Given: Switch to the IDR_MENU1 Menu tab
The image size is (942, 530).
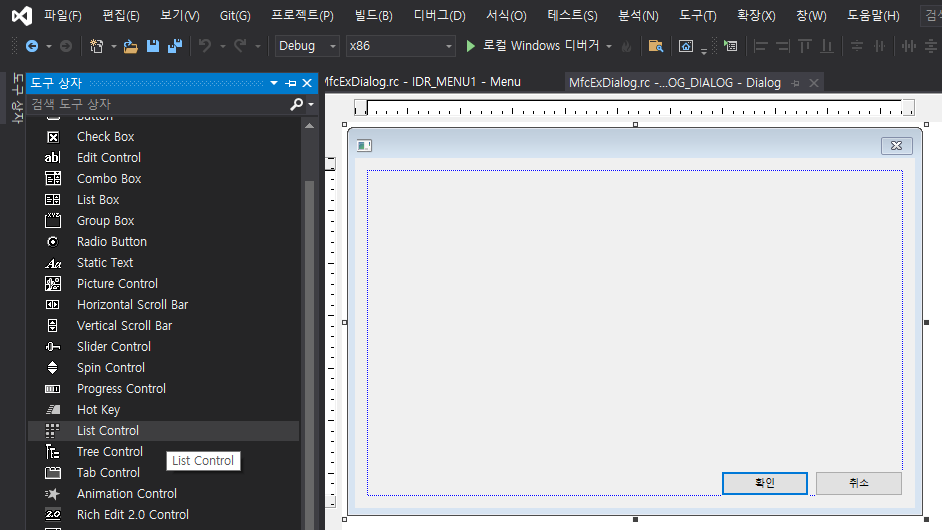Looking at the screenshot, I should pos(423,82).
